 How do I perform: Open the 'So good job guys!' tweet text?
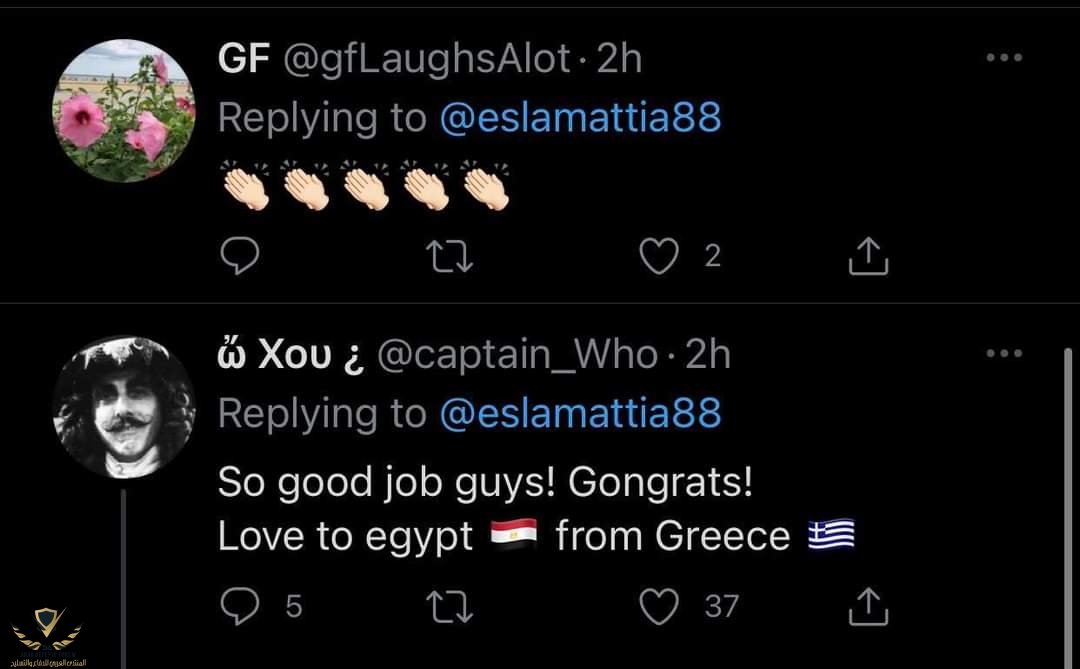pos(485,484)
